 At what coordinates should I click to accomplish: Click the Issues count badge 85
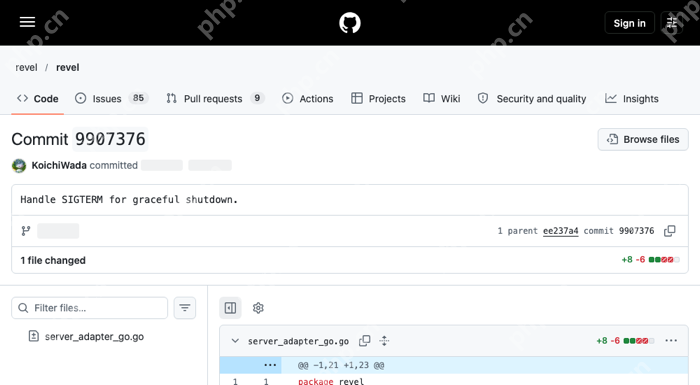(138, 98)
